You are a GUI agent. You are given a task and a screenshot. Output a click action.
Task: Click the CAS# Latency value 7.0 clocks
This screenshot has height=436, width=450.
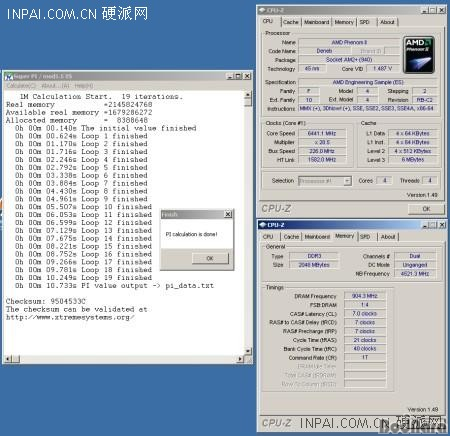(365, 314)
